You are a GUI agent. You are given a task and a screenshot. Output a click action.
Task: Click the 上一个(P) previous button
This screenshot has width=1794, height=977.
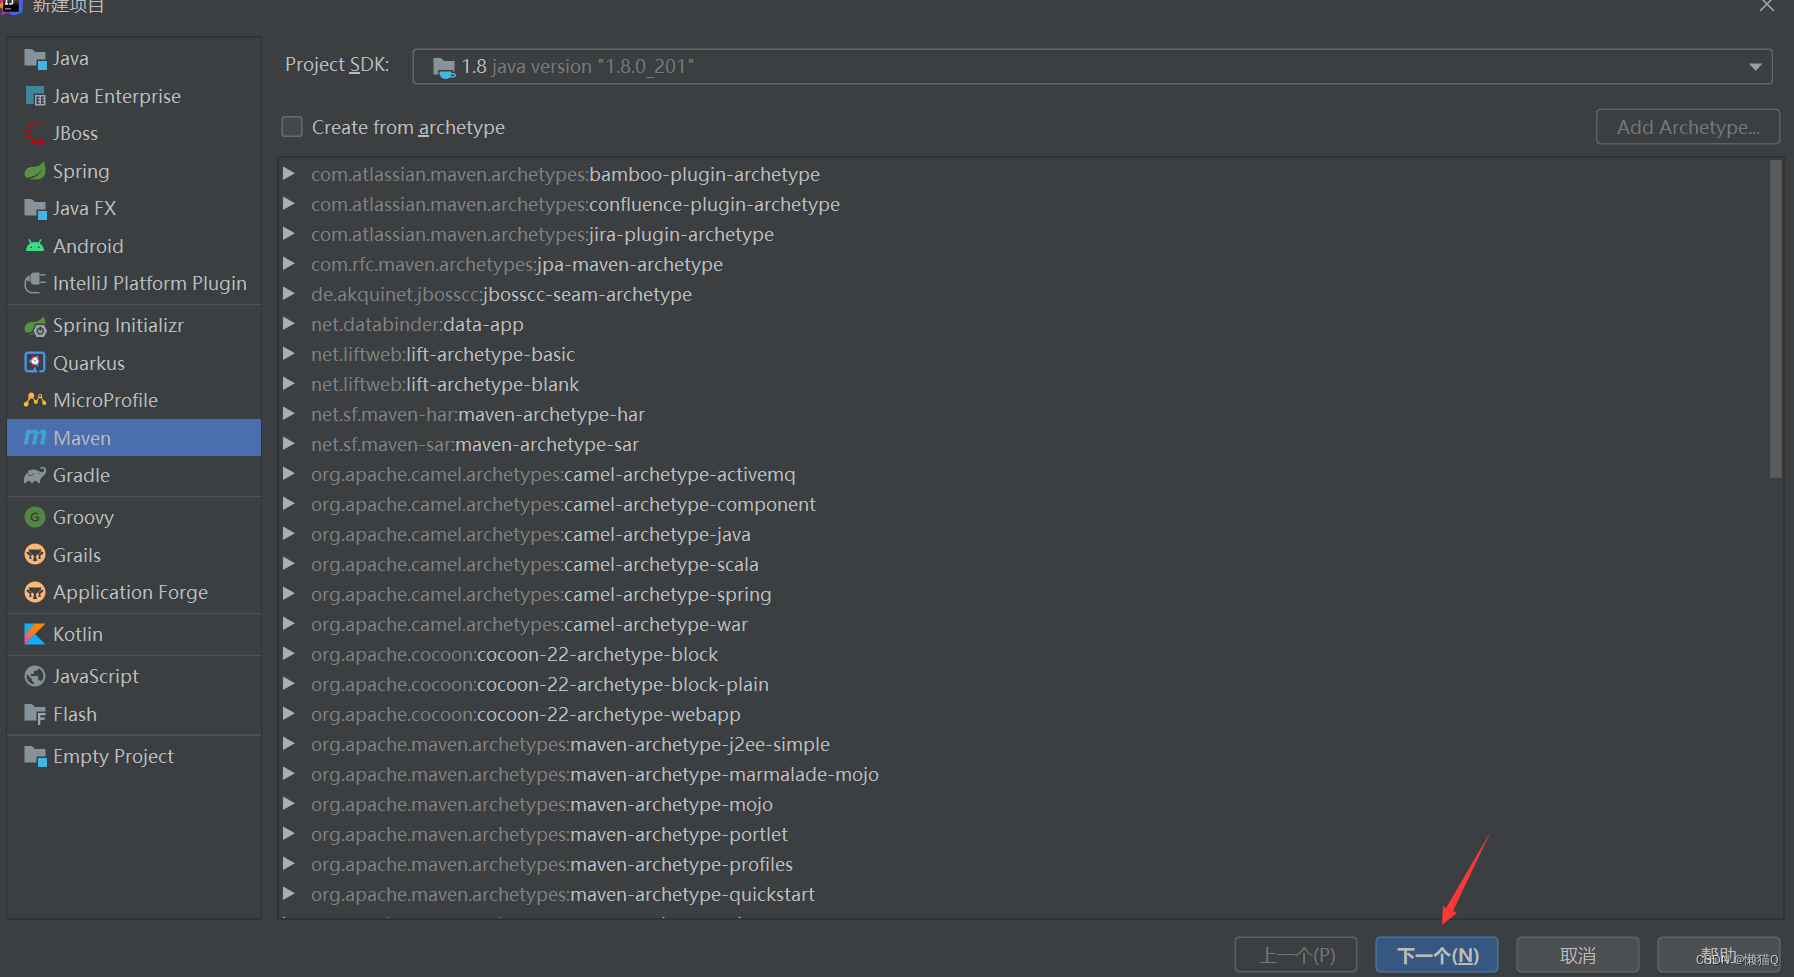pyautogui.click(x=1296, y=955)
